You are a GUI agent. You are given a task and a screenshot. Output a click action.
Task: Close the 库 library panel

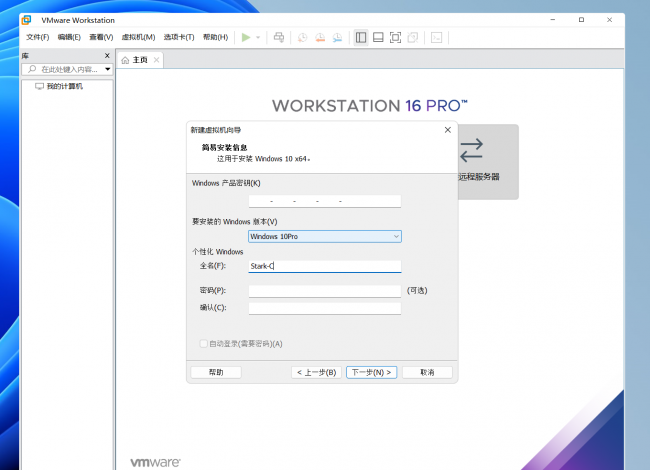(107, 56)
